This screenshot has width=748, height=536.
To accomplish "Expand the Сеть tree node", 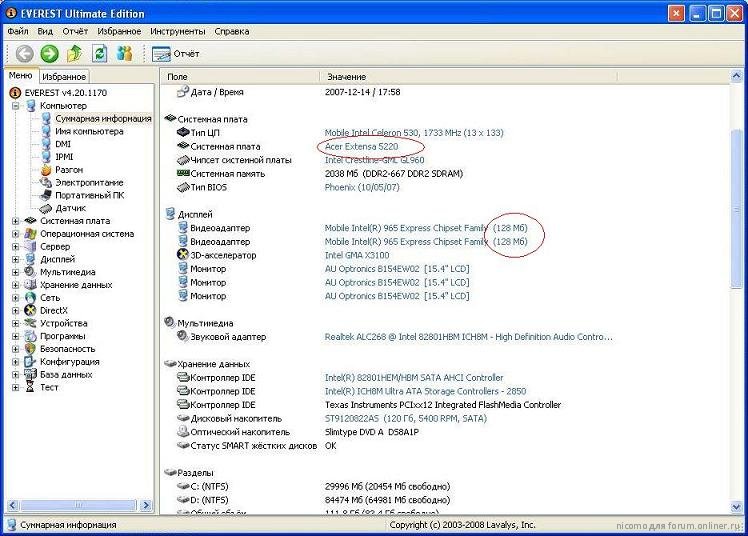I will pos(15,298).
